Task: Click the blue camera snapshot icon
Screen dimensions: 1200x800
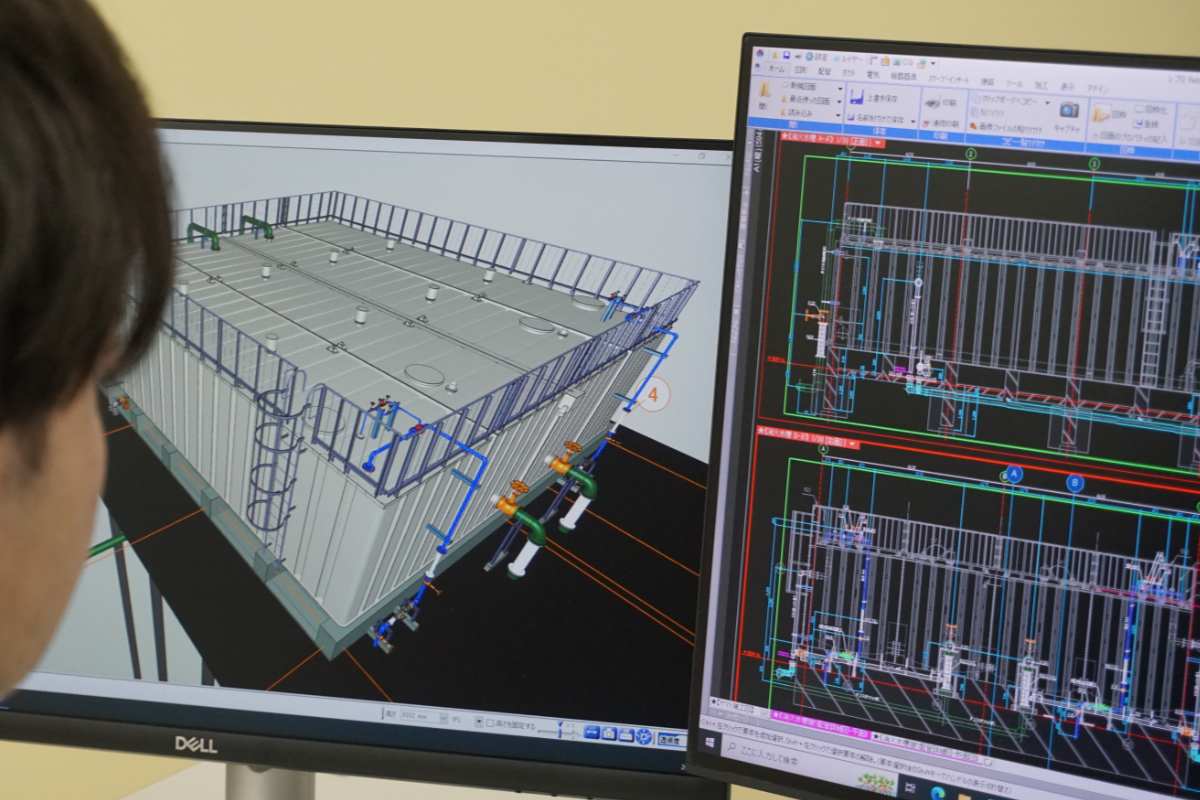Action: 609,734
